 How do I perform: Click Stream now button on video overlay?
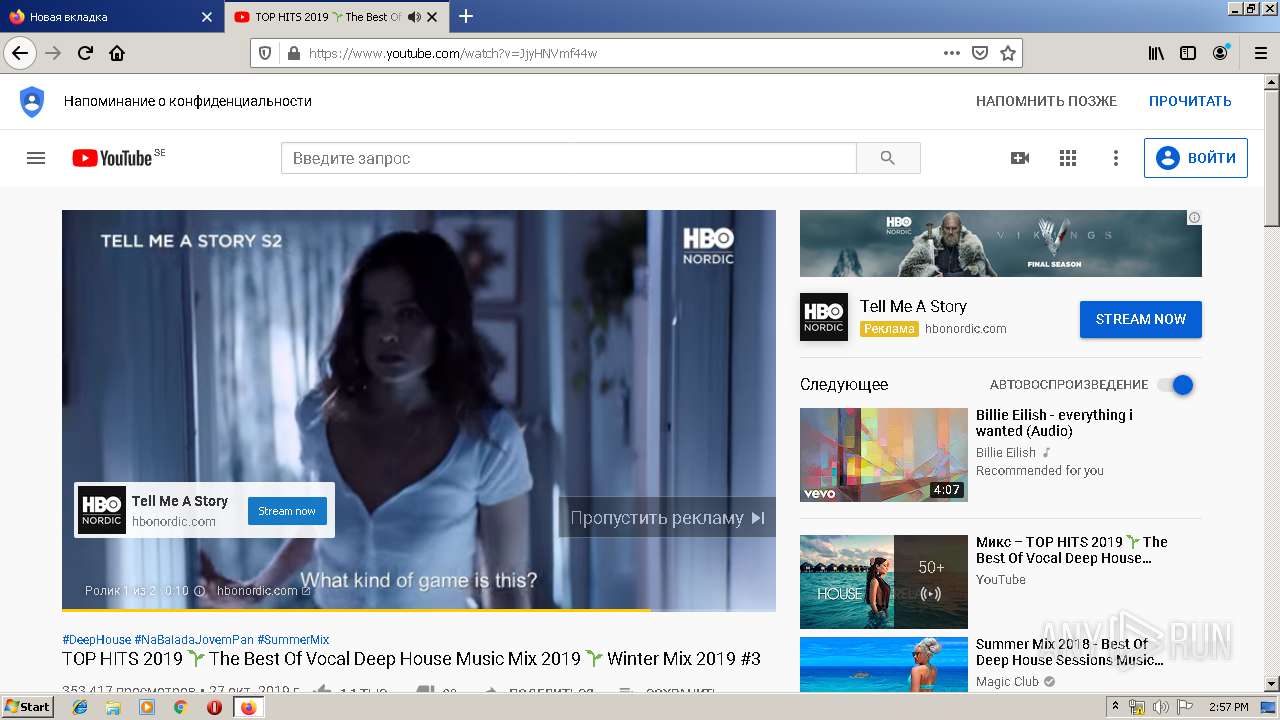pyautogui.click(x=287, y=511)
